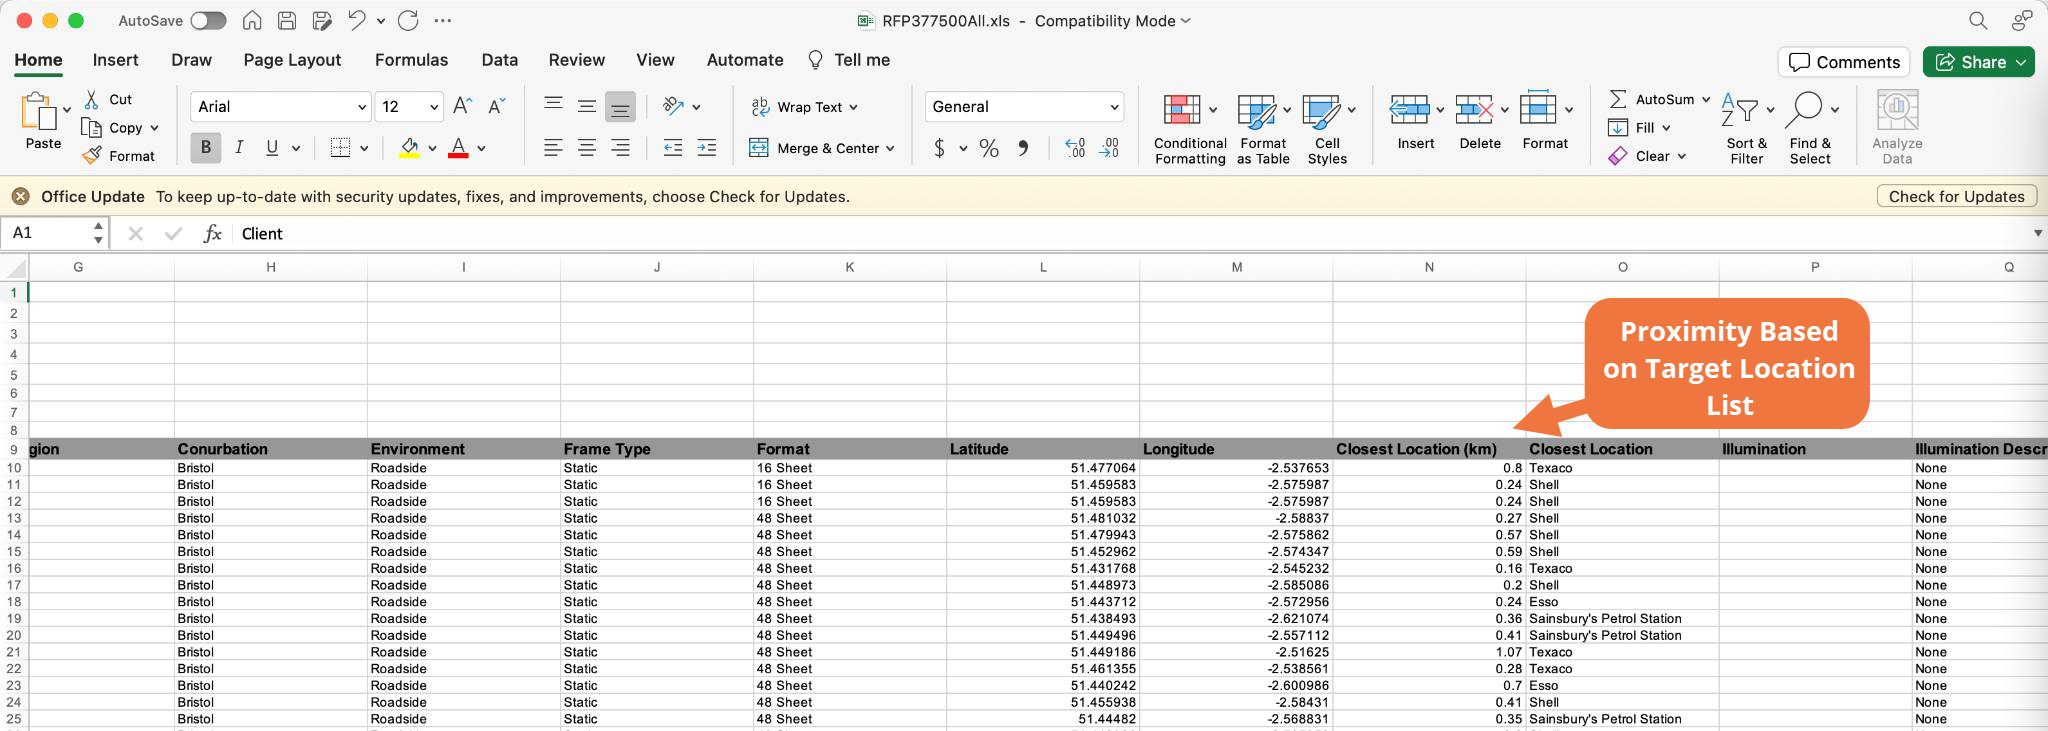This screenshot has width=2048, height=731.
Task: Click the Share button
Action: 1978,62
